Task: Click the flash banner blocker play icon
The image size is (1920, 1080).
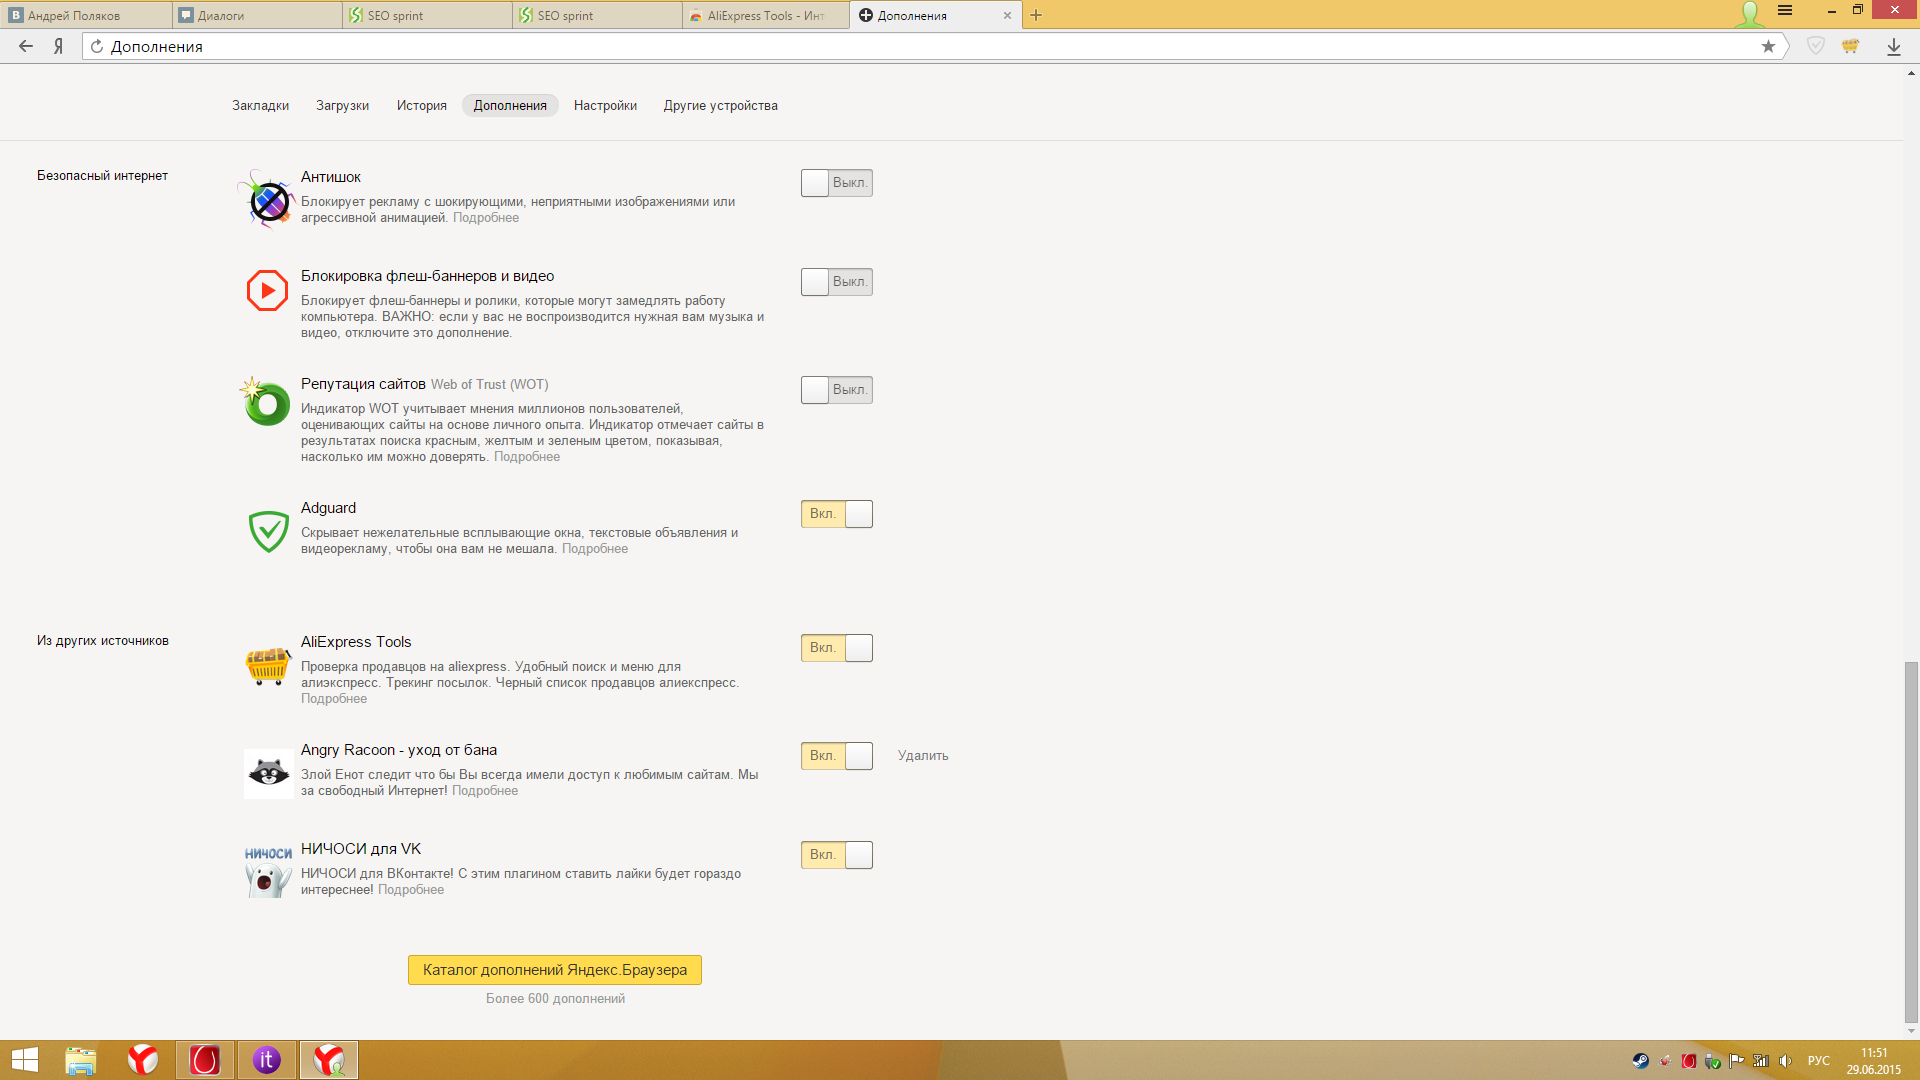Action: click(x=267, y=290)
